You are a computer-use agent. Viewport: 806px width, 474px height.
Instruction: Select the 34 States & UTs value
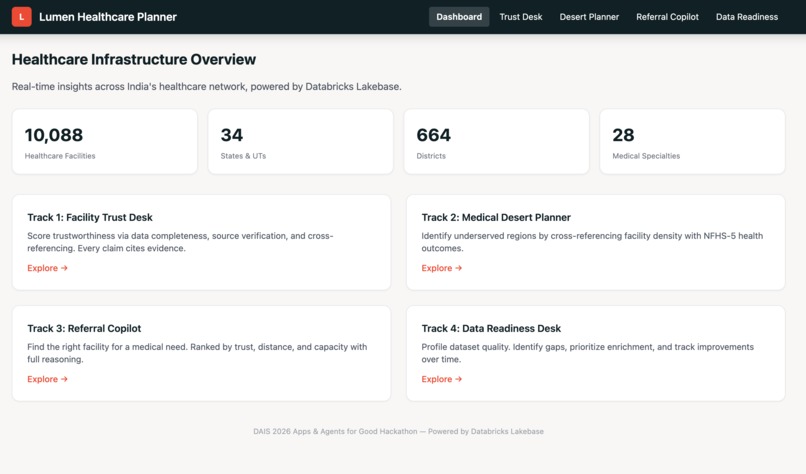pyautogui.click(x=232, y=135)
